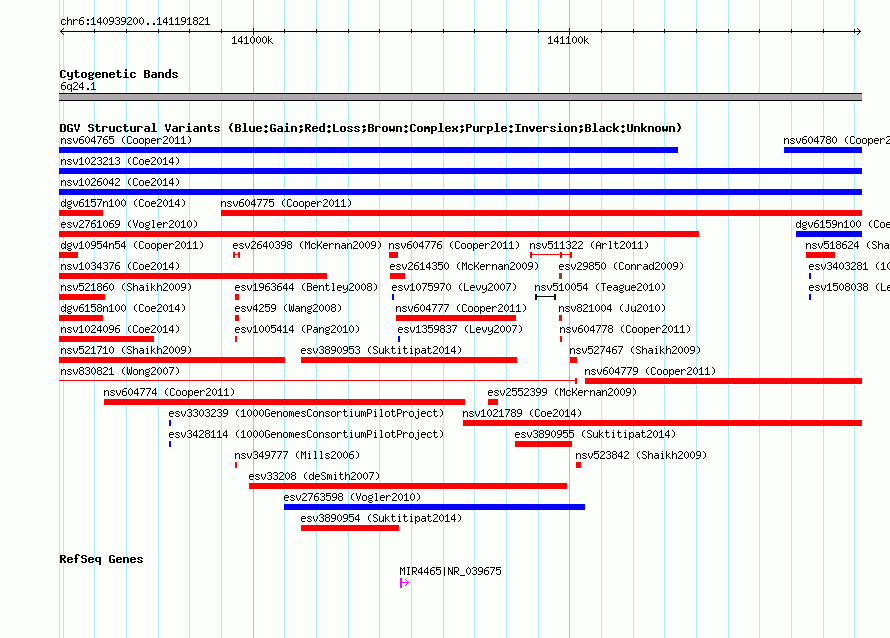Viewport: 890px width, 638px height.
Task: Select esv29850 (Conrad2009) complex variant
Action: 621,266
